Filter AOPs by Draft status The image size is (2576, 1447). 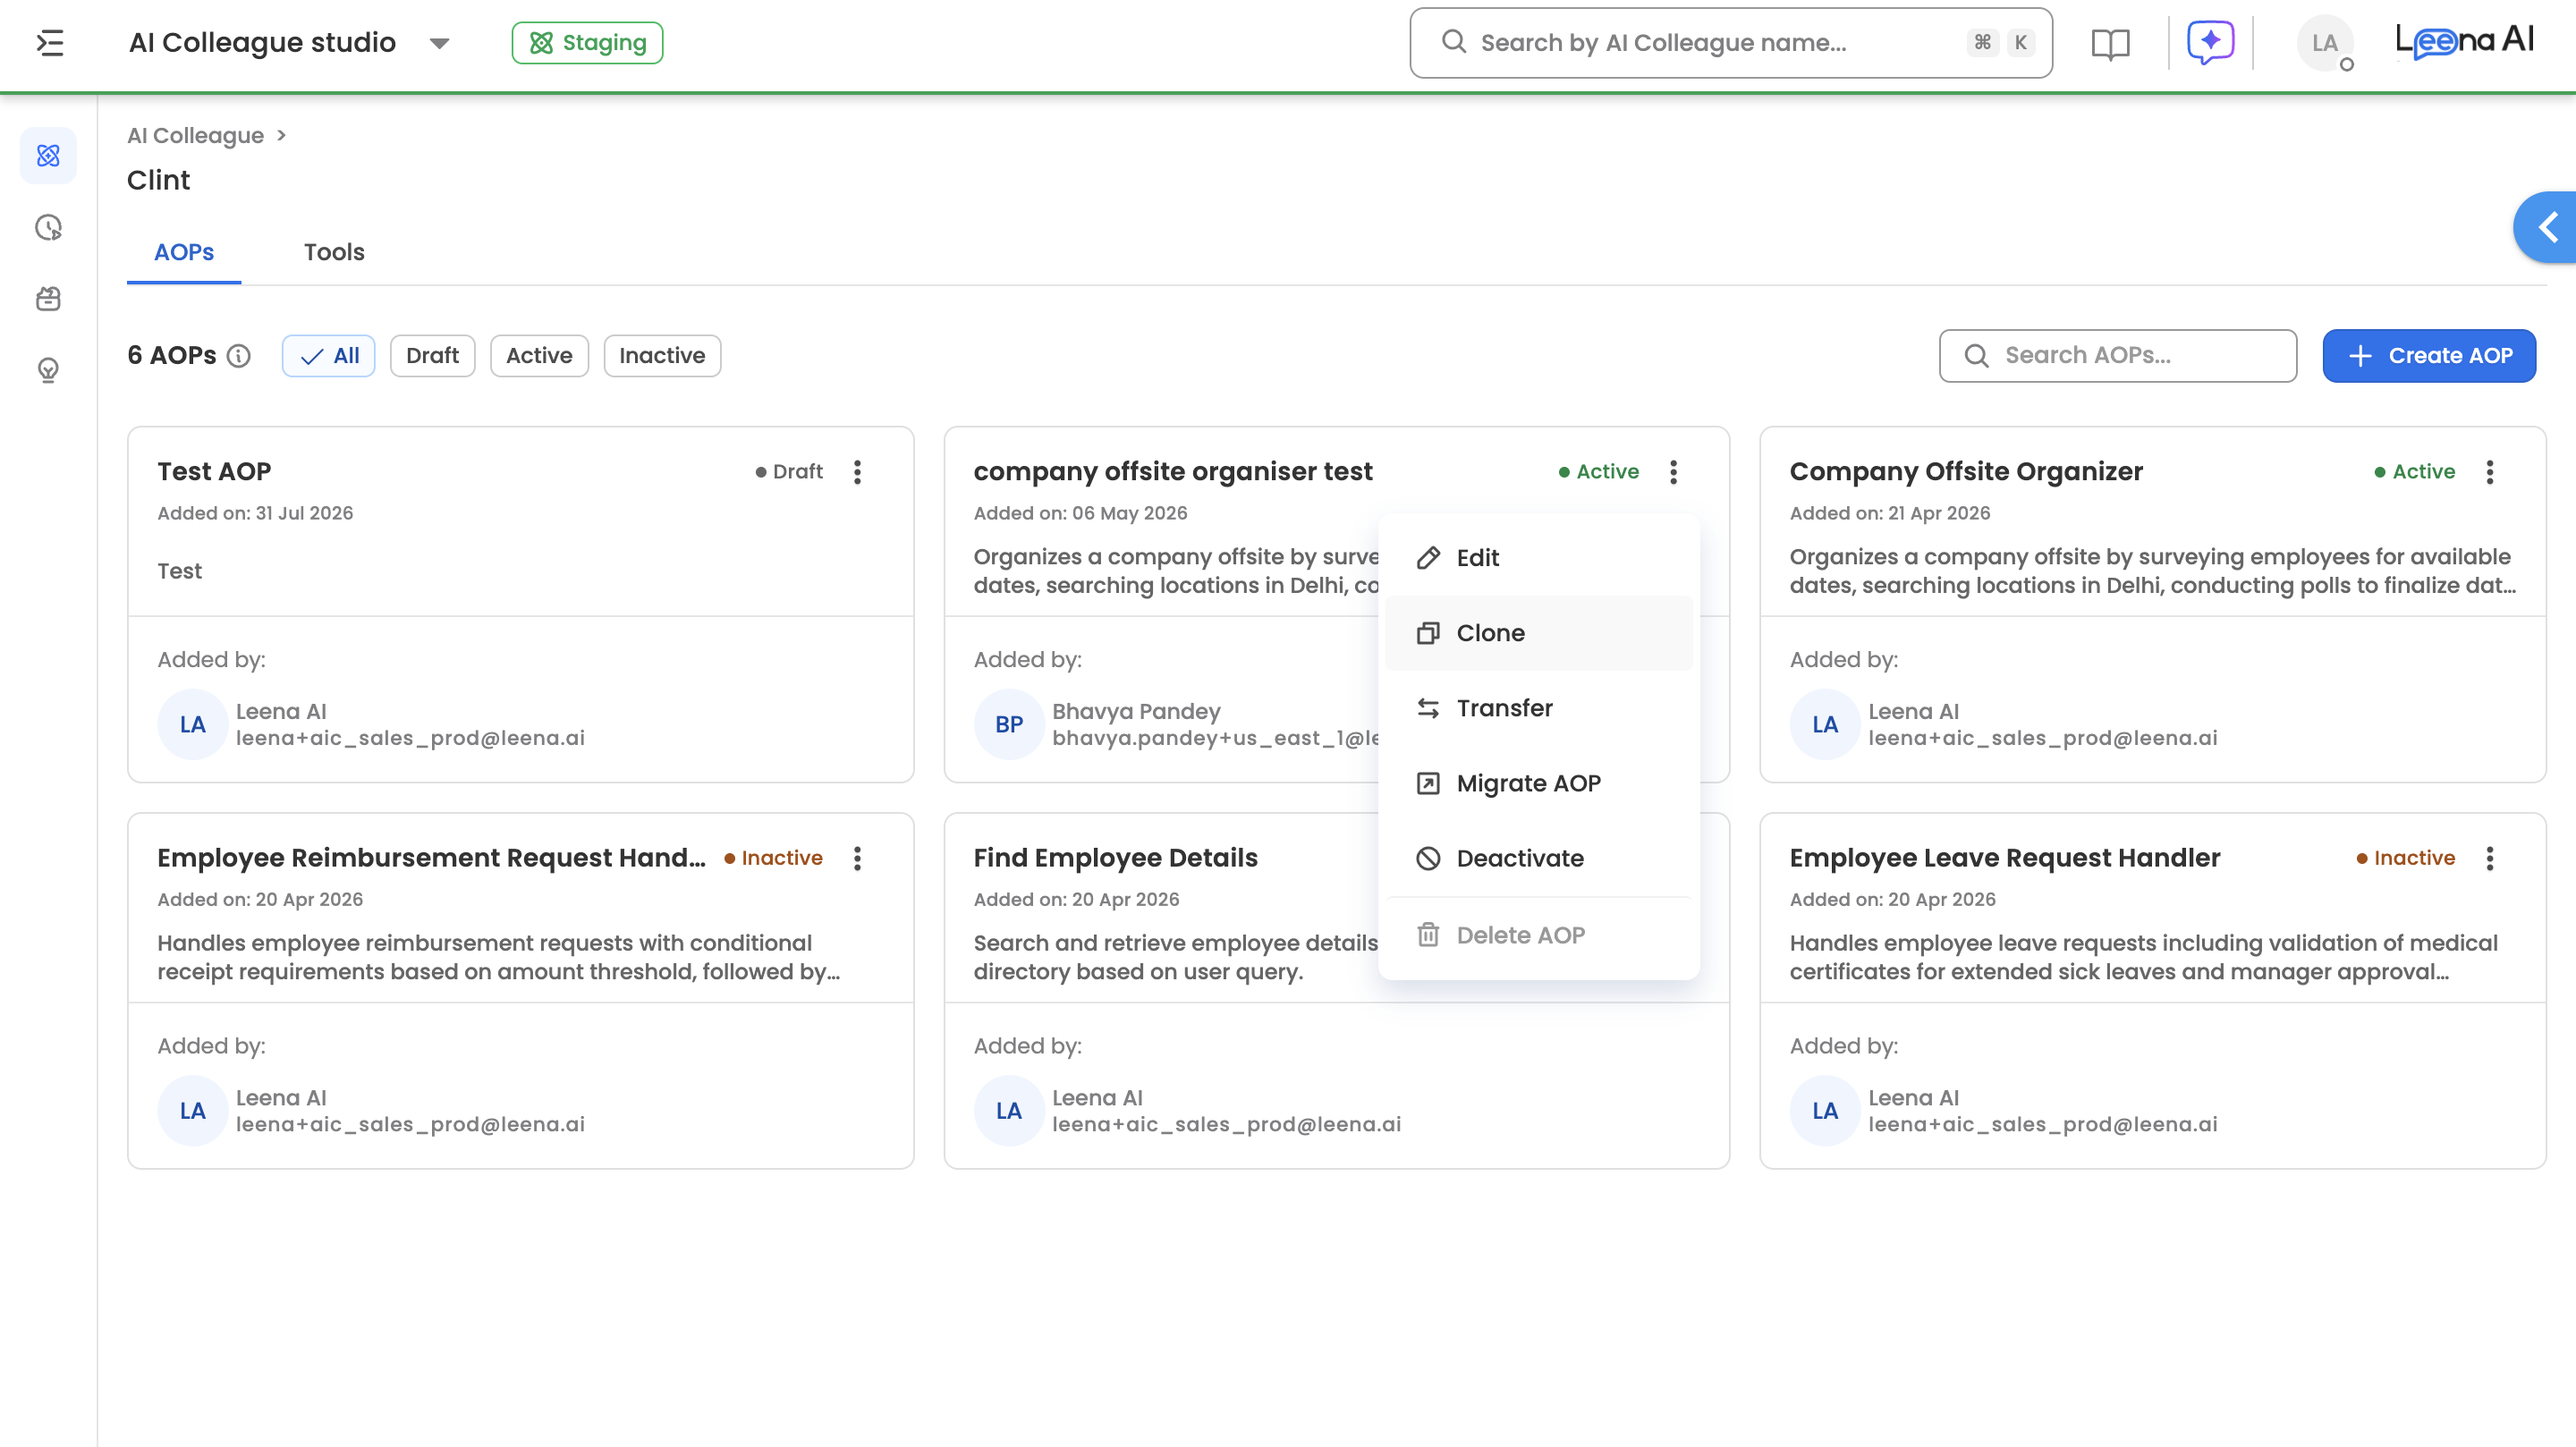click(x=432, y=356)
